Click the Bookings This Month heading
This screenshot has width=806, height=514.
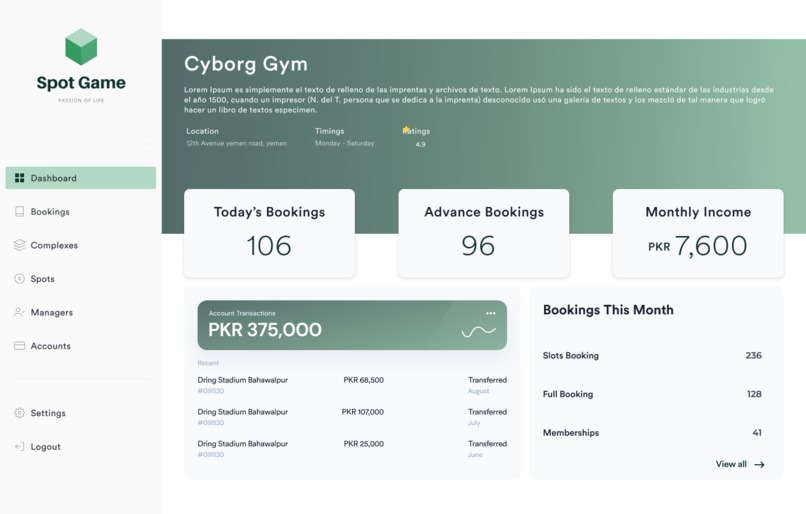pos(608,310)
